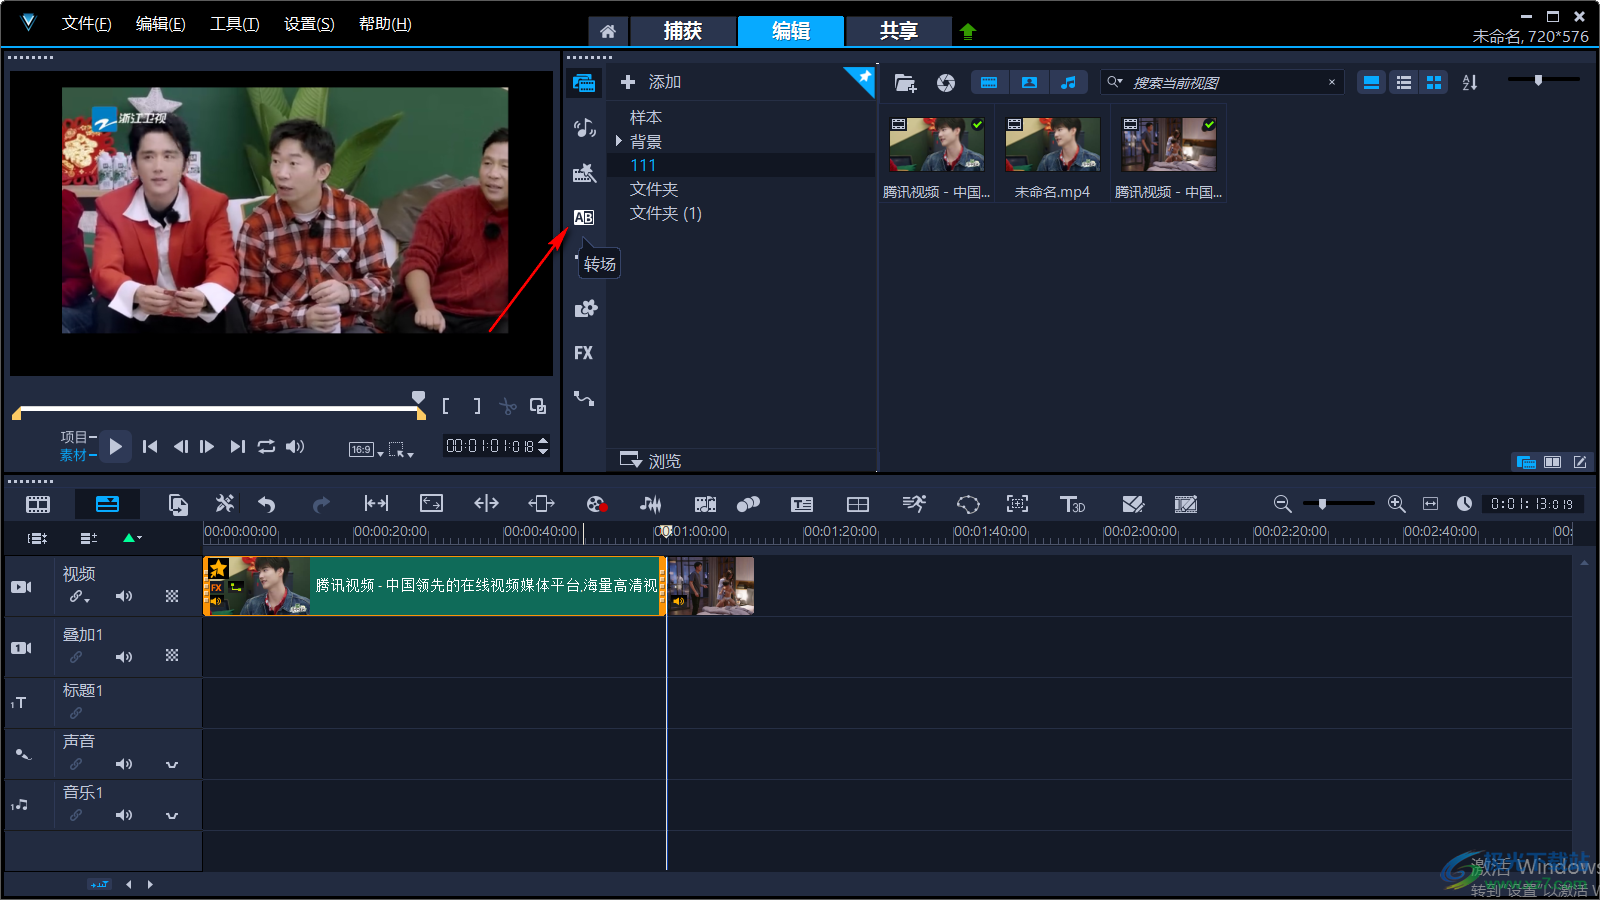Open the multi-camera editor icon

tap(858, 504)
